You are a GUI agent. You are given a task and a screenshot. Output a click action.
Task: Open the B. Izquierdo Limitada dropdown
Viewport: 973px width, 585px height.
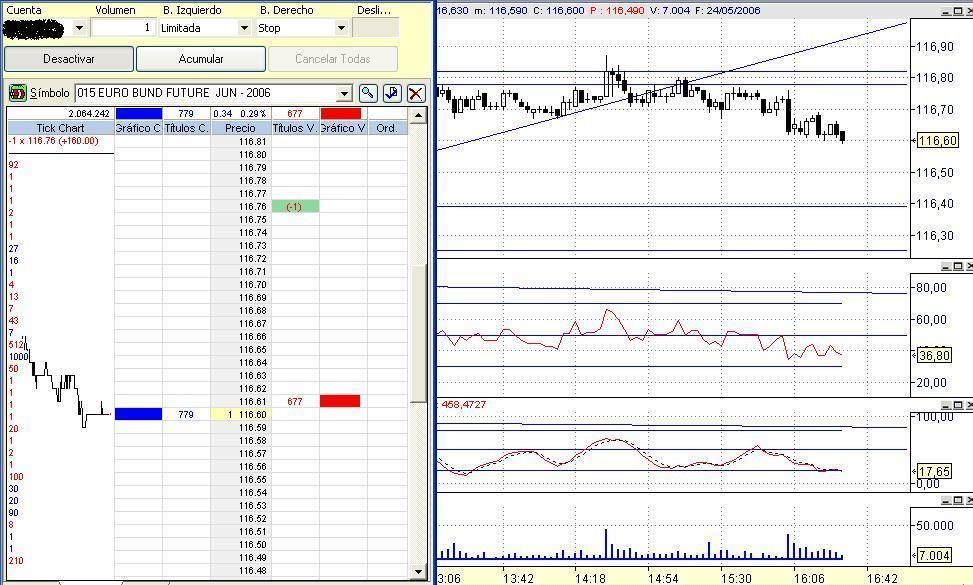[x=244, y=28]
